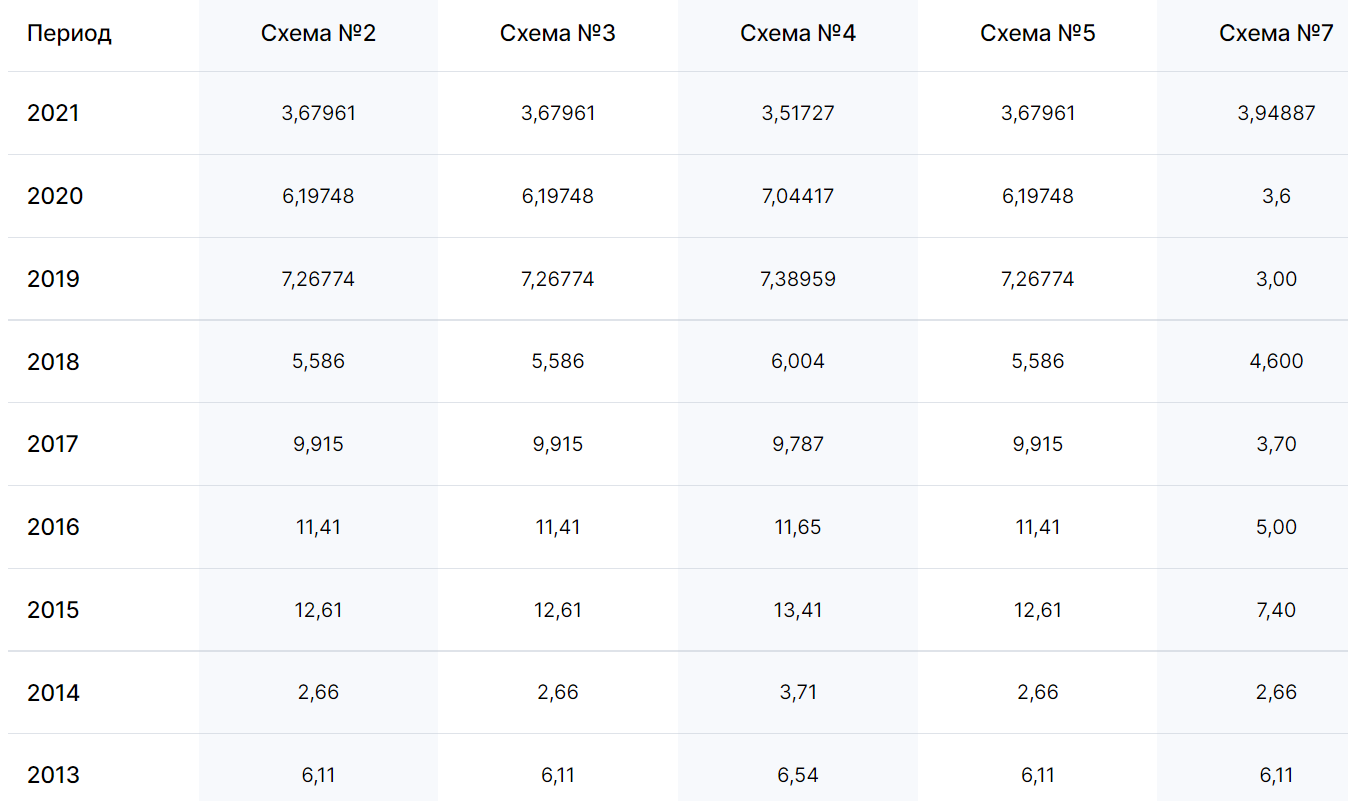Click value 6,54 in the 2013 row
Viewport: 1348px width, 801px height.
pyautogui.click(x=798, y=775)
